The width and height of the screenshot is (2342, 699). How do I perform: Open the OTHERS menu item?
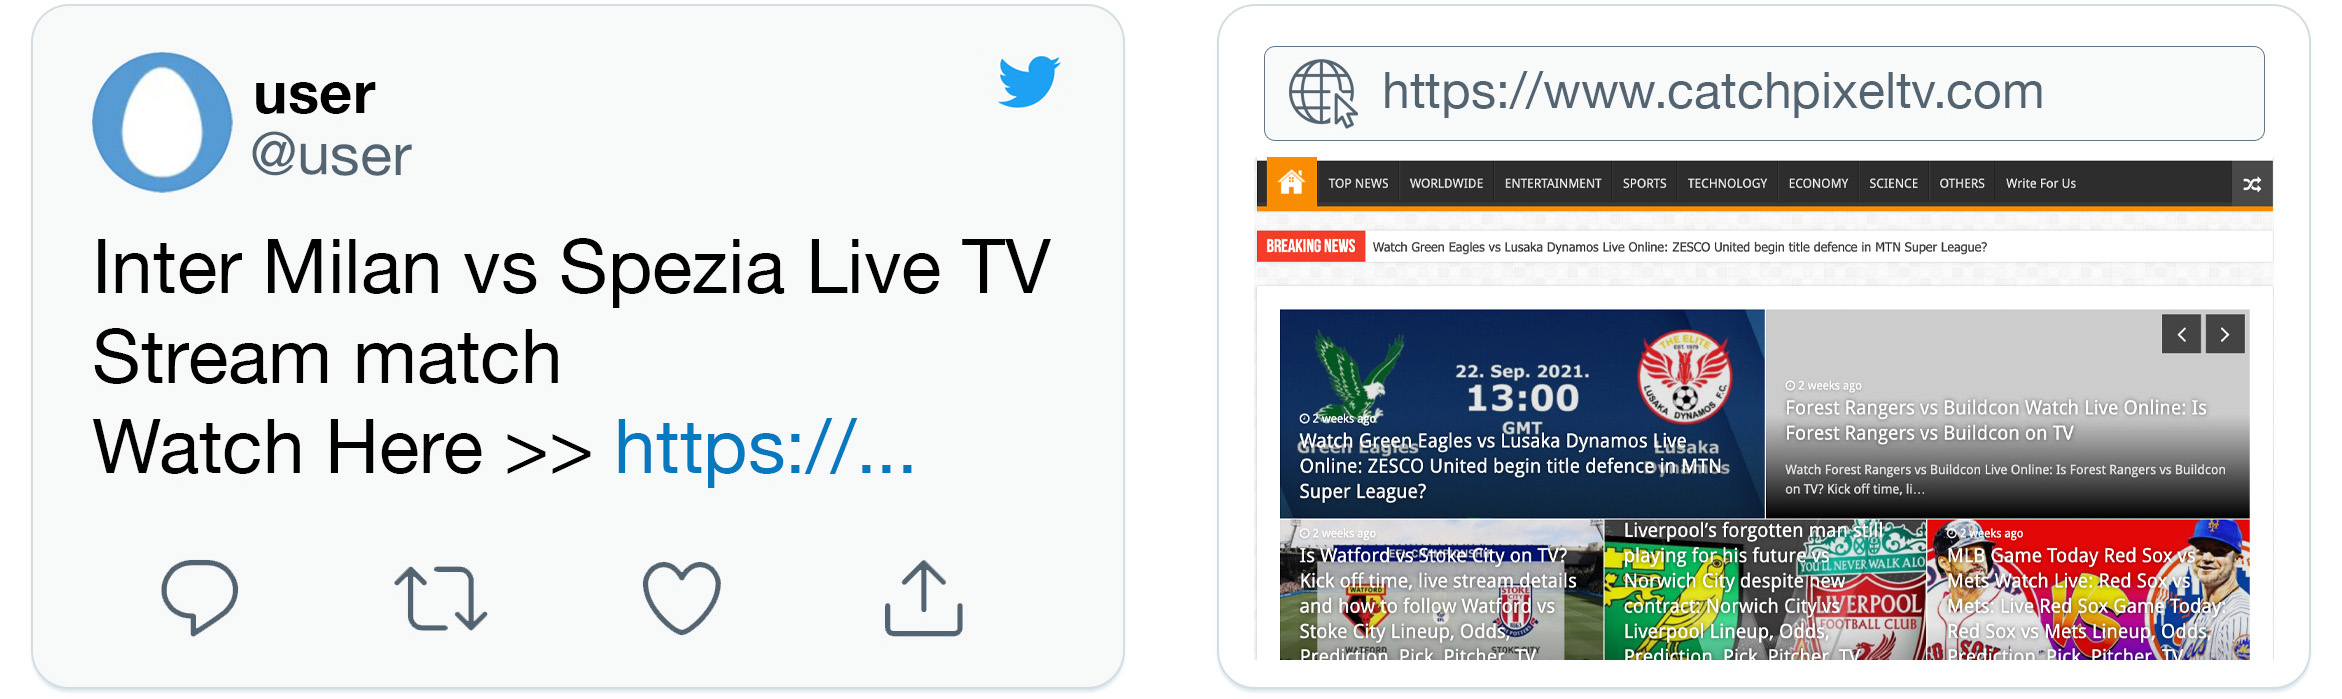pyautogui.click(x=1961, y=184)
